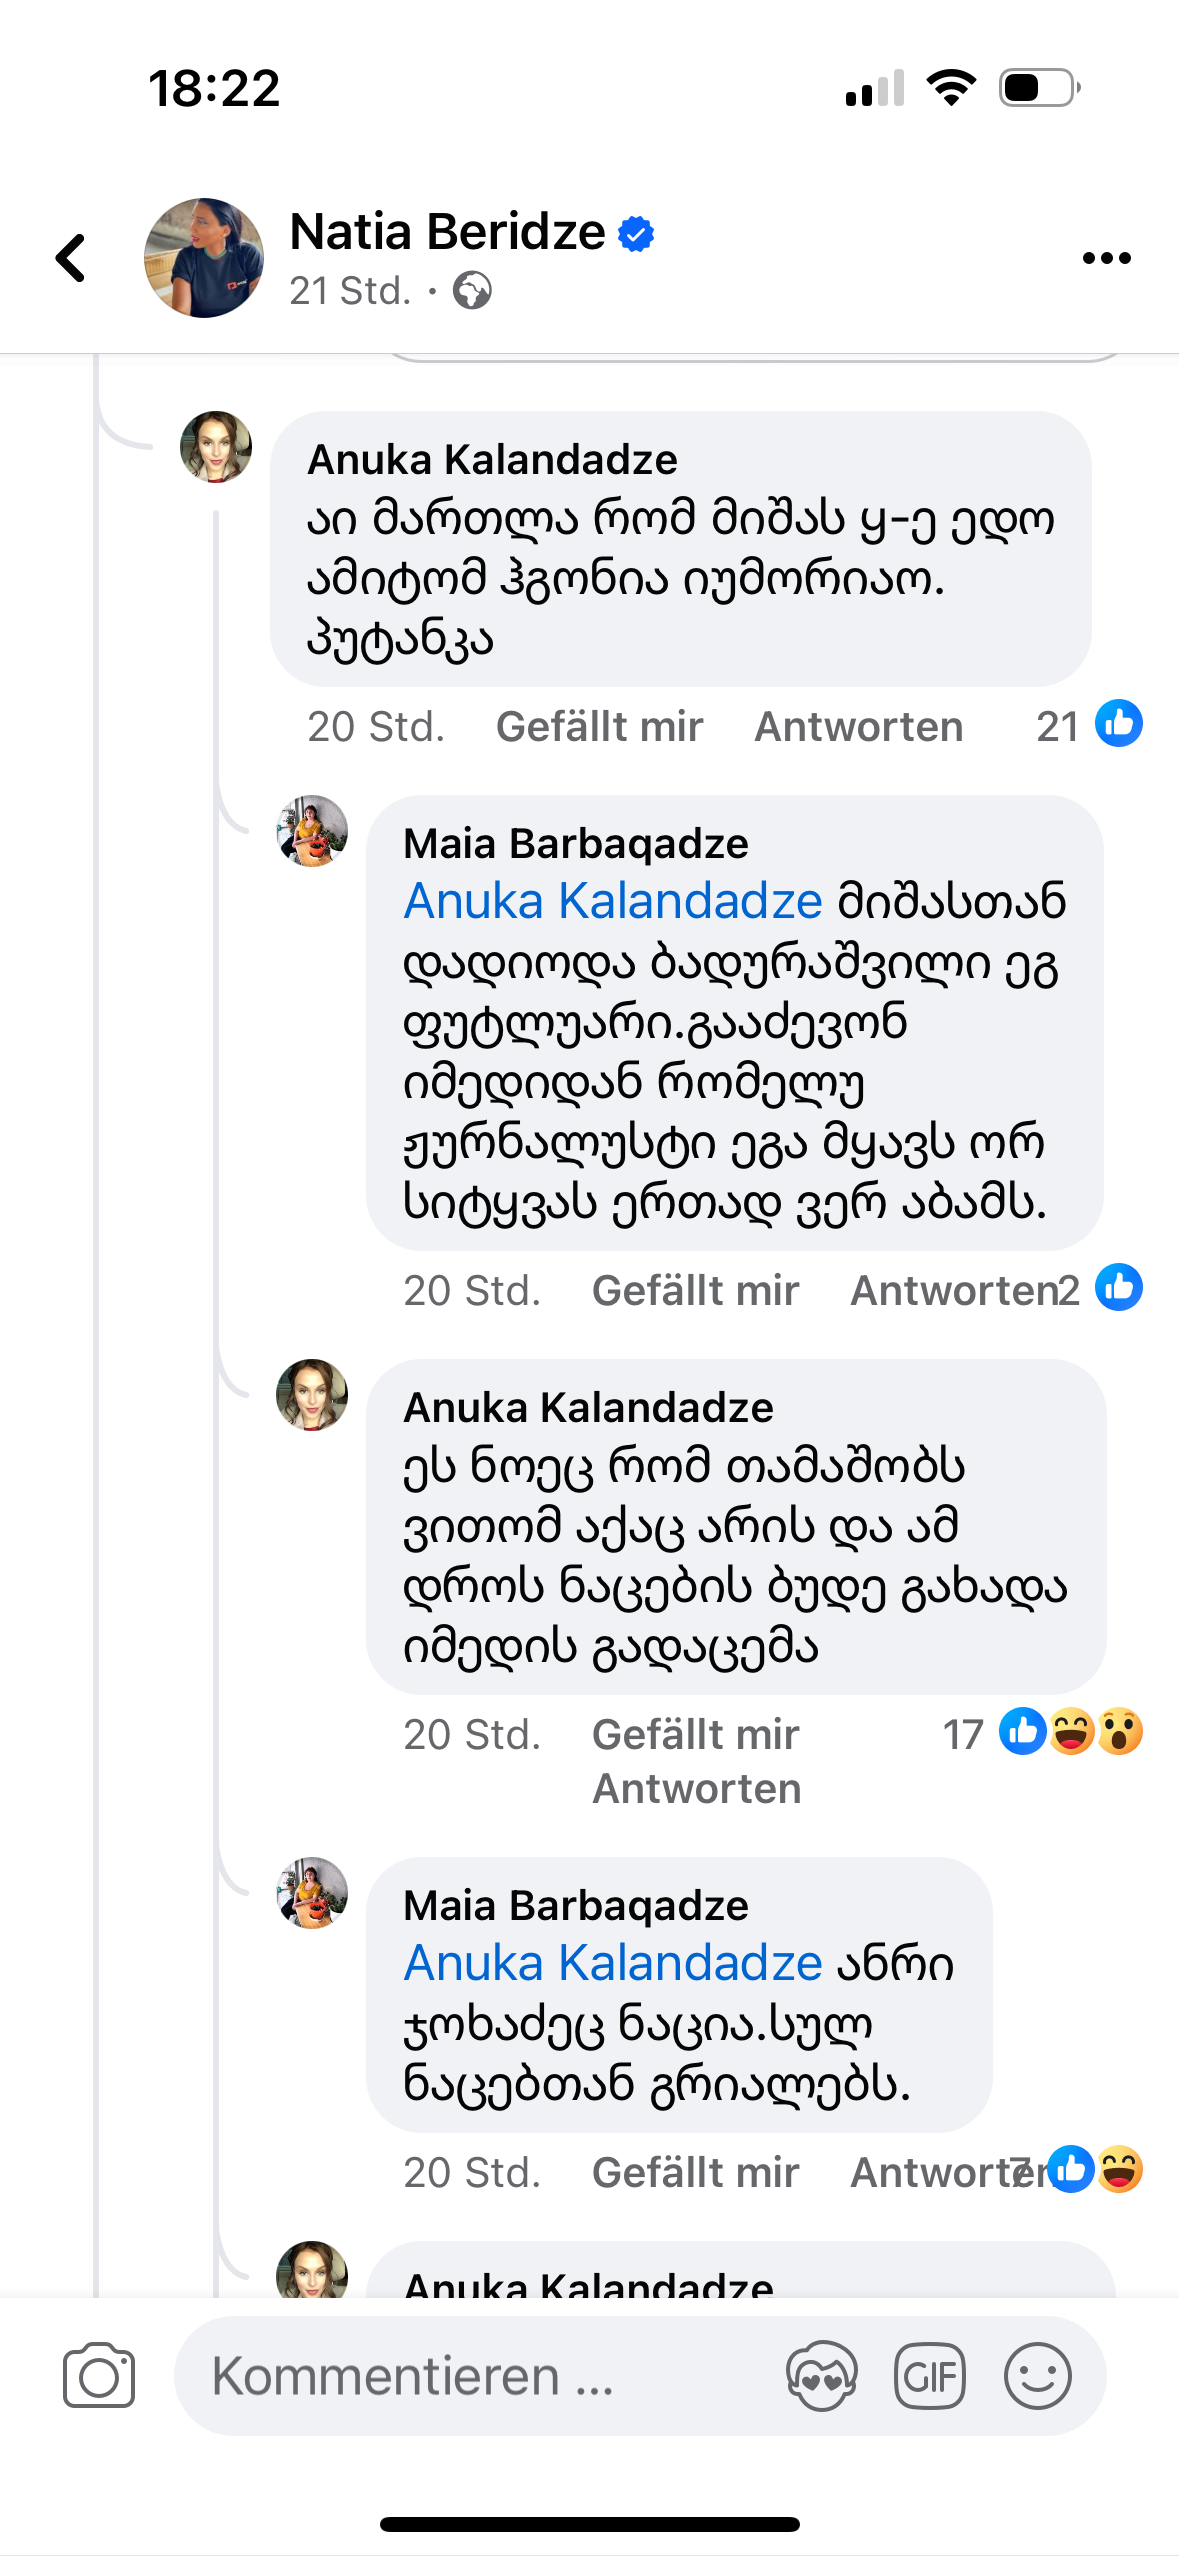View the 21 likes on Anuka's first comment

tap(1088, 725)
